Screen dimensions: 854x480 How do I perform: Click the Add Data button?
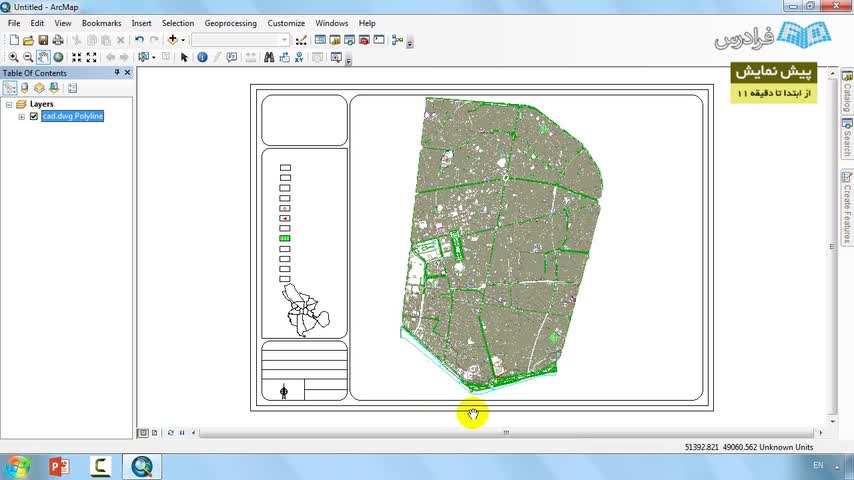[173, 40]
